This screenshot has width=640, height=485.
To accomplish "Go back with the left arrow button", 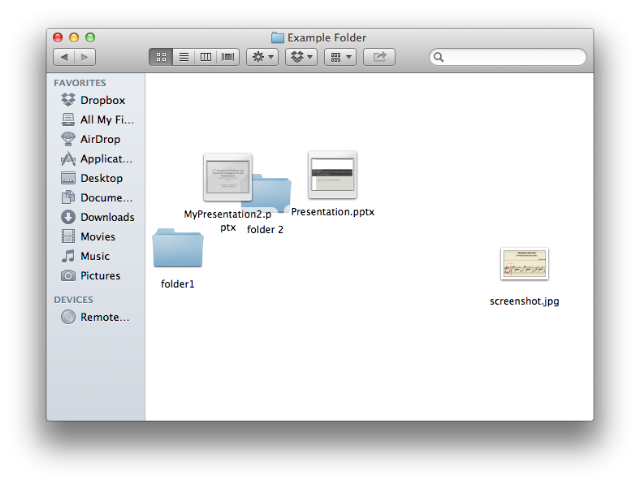I will [x=64, y=57].
